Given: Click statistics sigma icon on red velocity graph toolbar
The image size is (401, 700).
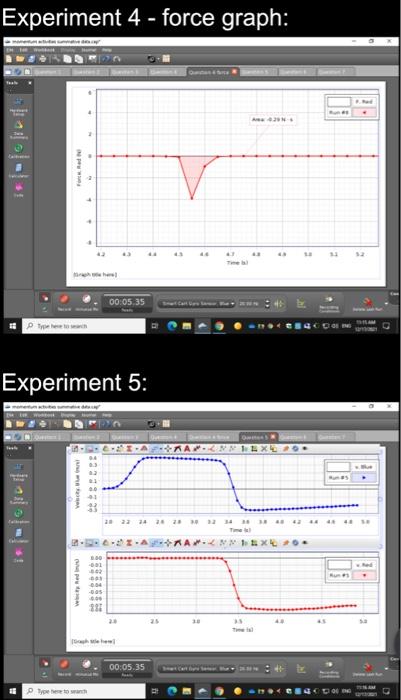Looking at the screenshot, I should (130, 543).
